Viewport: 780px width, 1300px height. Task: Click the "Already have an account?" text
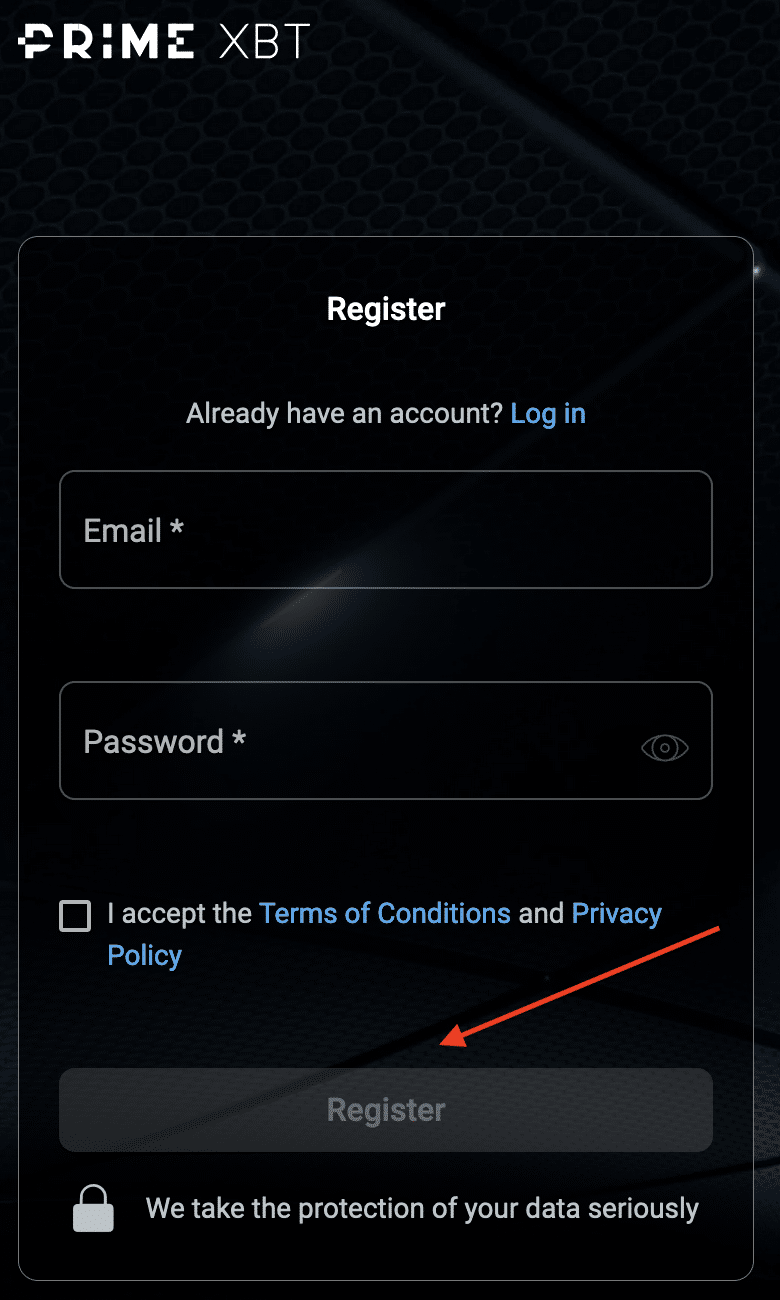344,413
